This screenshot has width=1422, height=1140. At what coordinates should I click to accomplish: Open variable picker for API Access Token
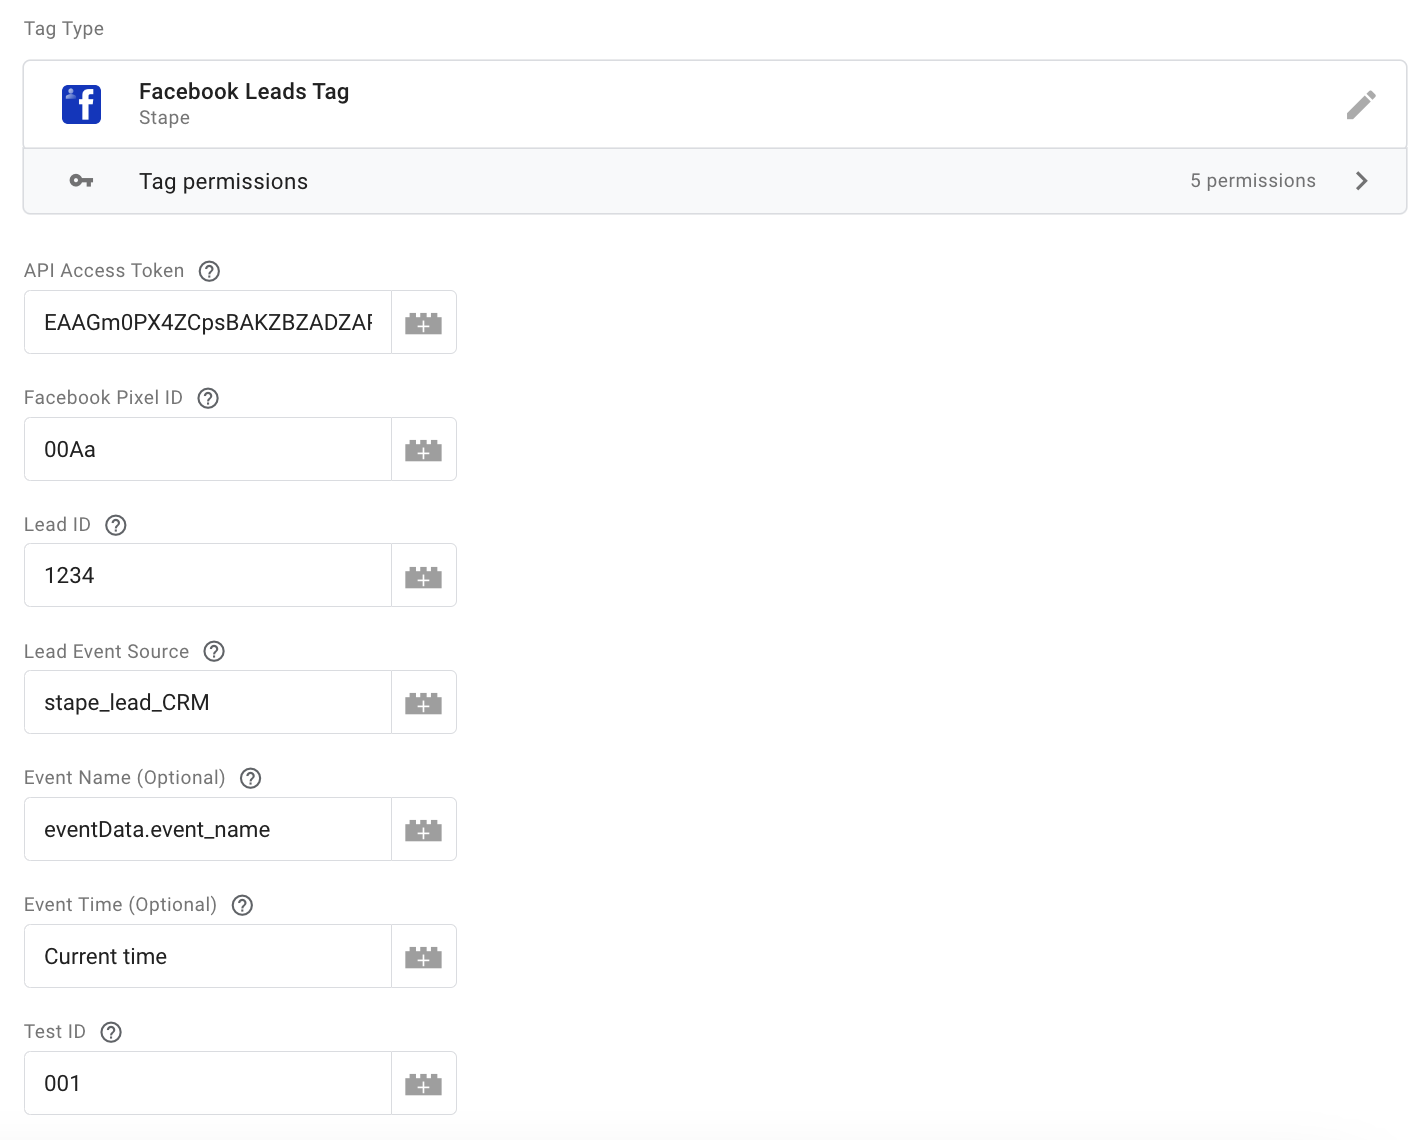(423, 322)
